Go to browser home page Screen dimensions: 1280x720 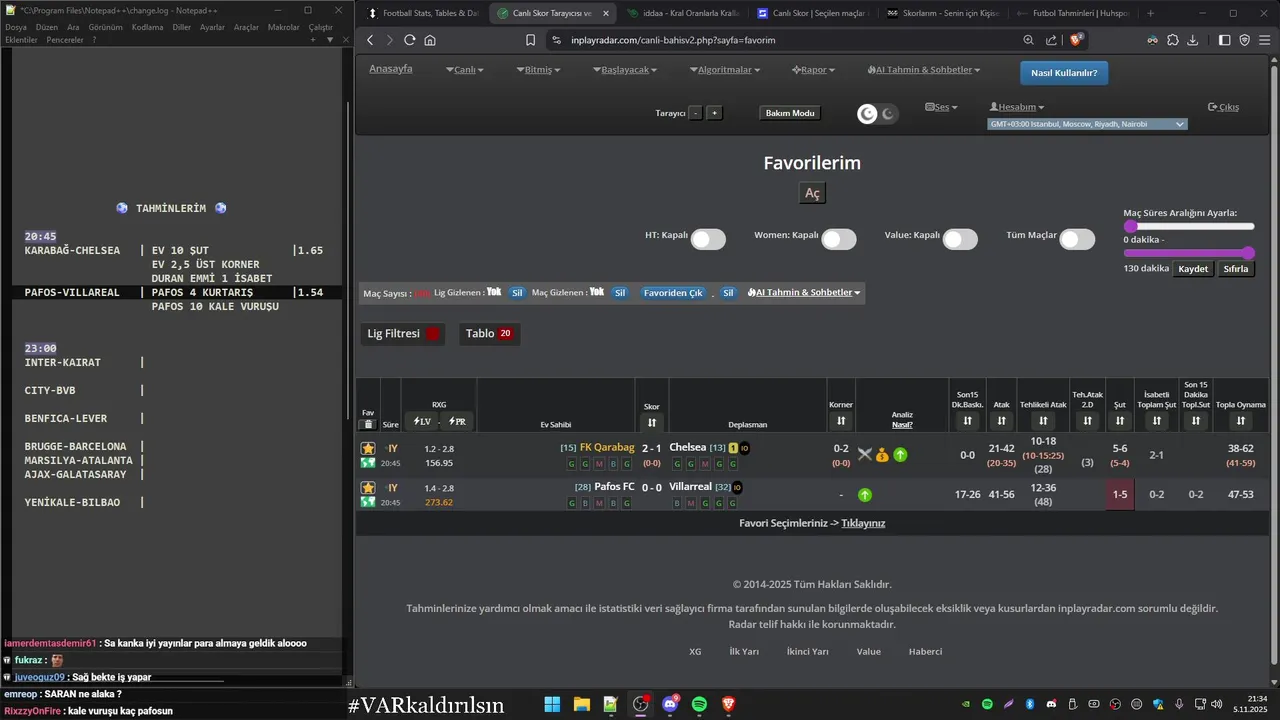point(430,40)
